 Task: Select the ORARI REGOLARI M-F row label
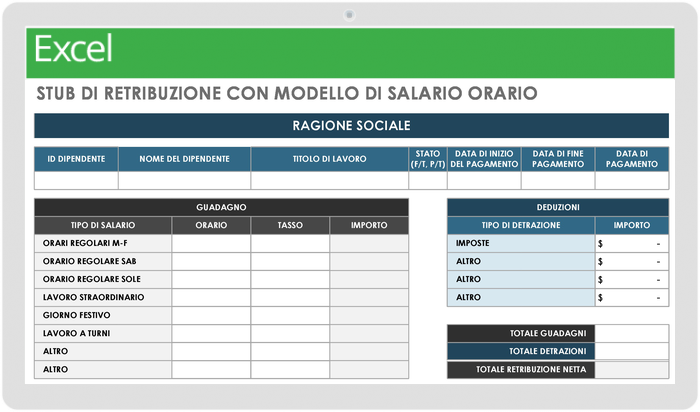(x=103, y=243)
